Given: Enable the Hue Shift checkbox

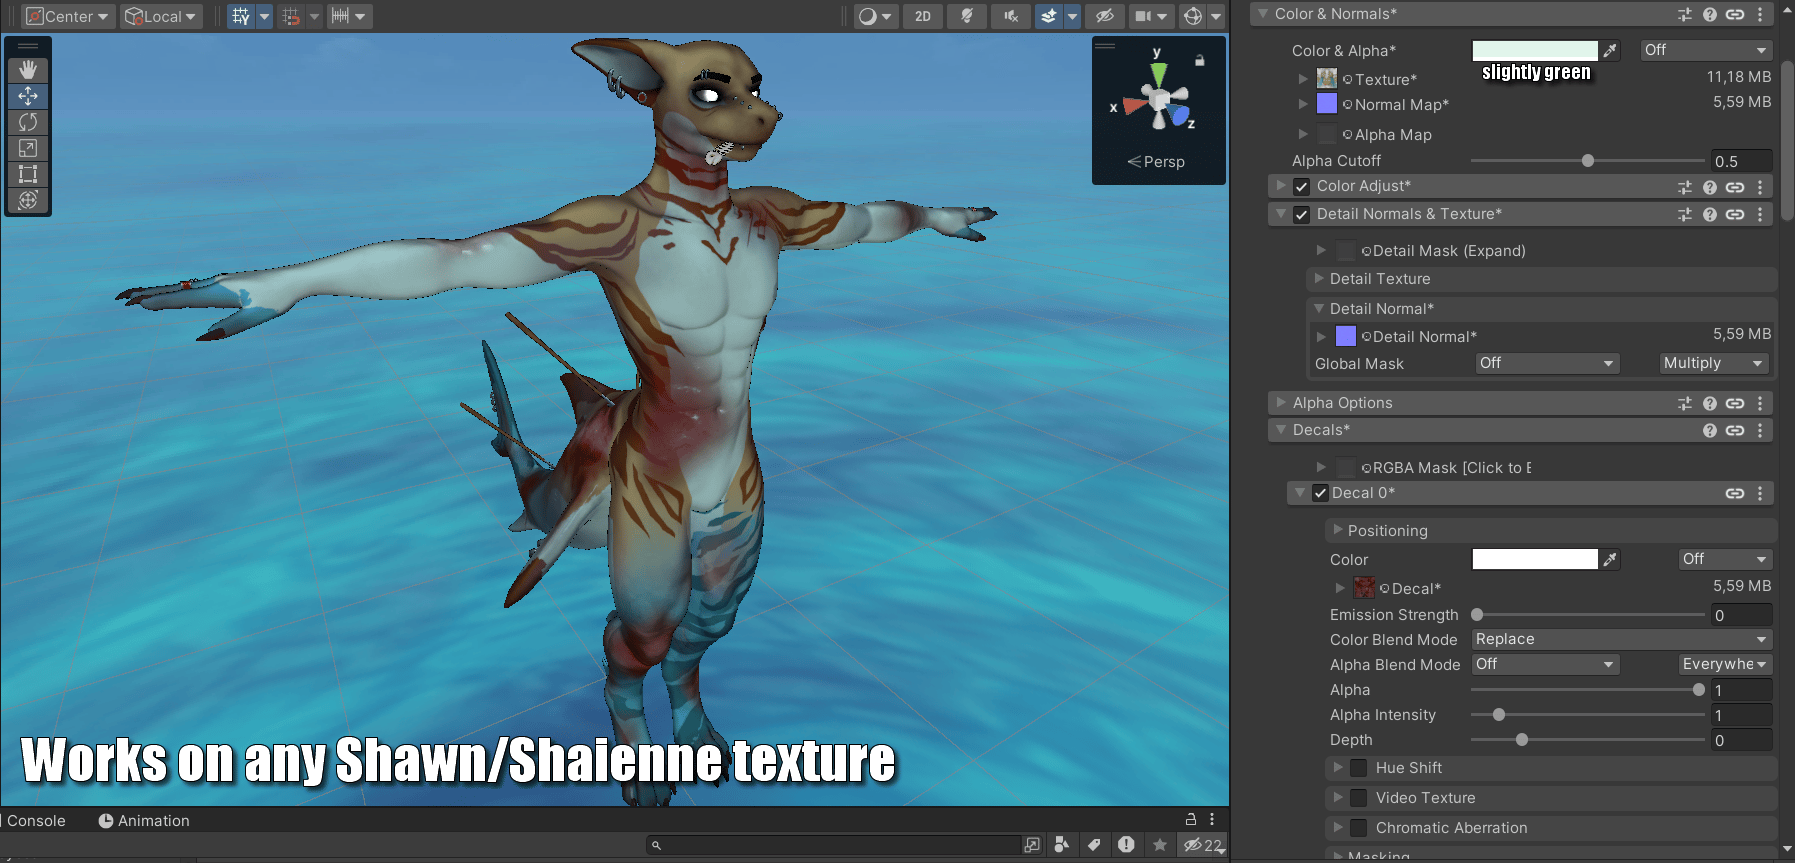Looking at the screenshot, I should pyautogui.click(x=1358, y=768).
